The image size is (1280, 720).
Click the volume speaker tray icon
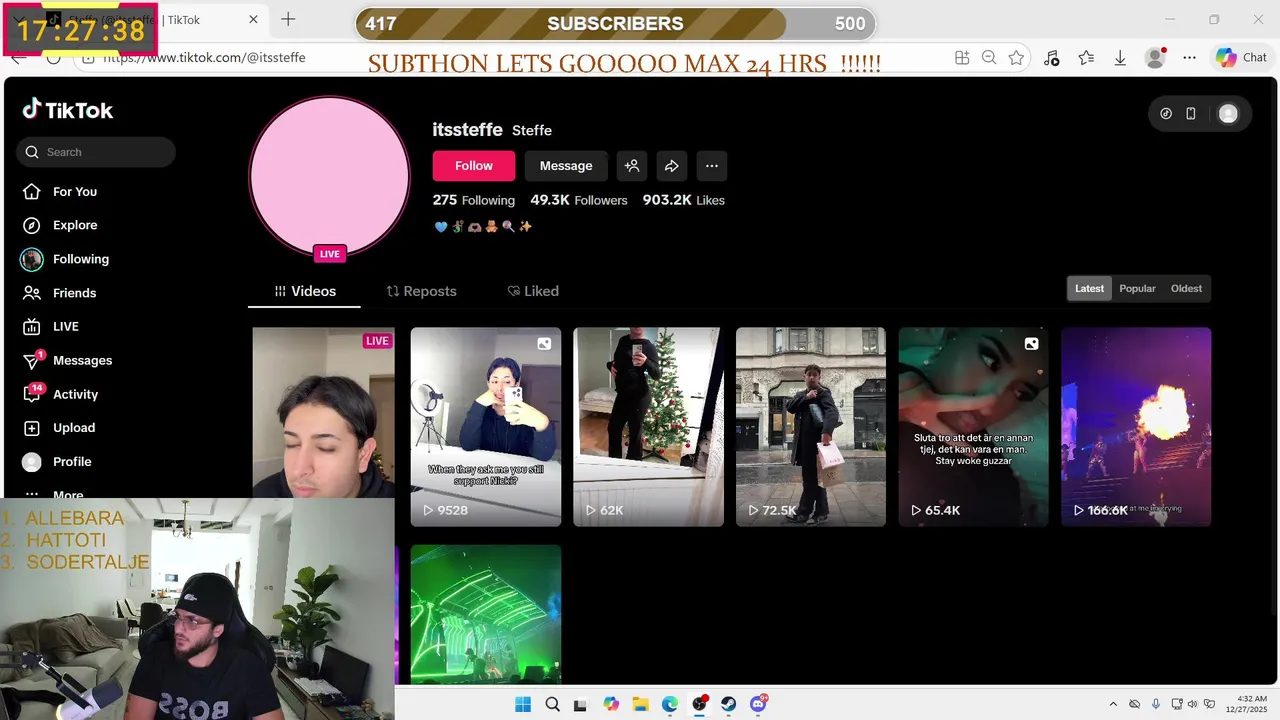tap(1193, 704)
